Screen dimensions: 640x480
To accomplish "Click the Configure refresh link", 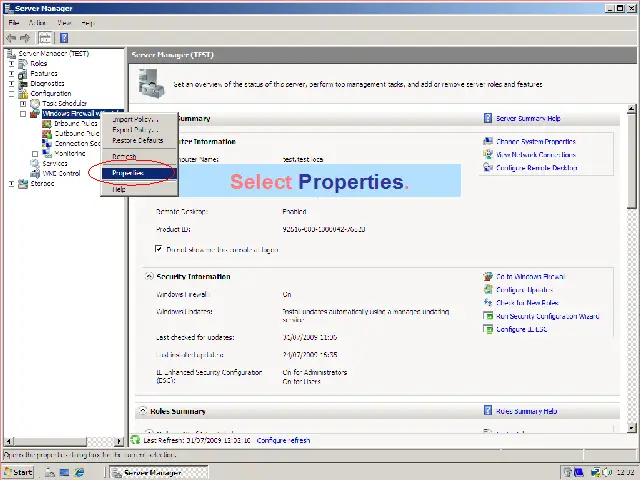I will 283,440.
